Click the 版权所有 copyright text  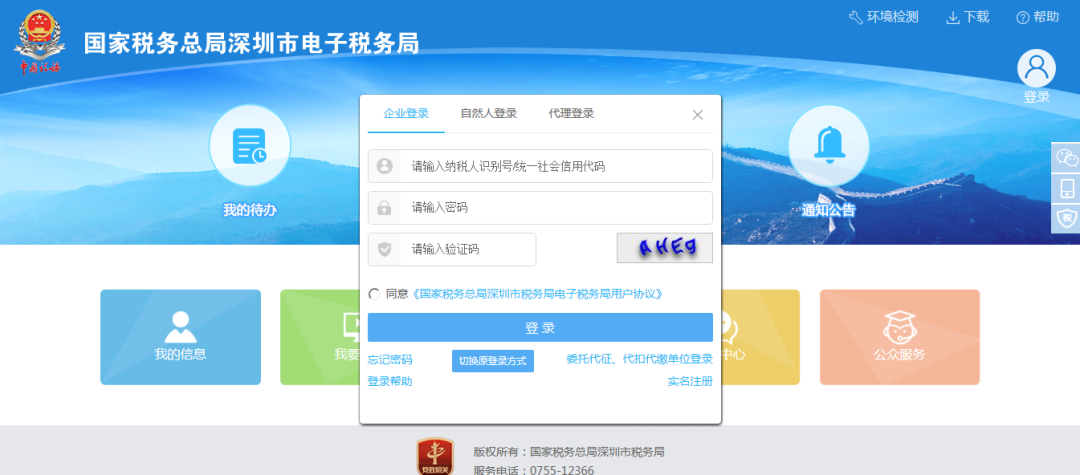click(569, 452)
